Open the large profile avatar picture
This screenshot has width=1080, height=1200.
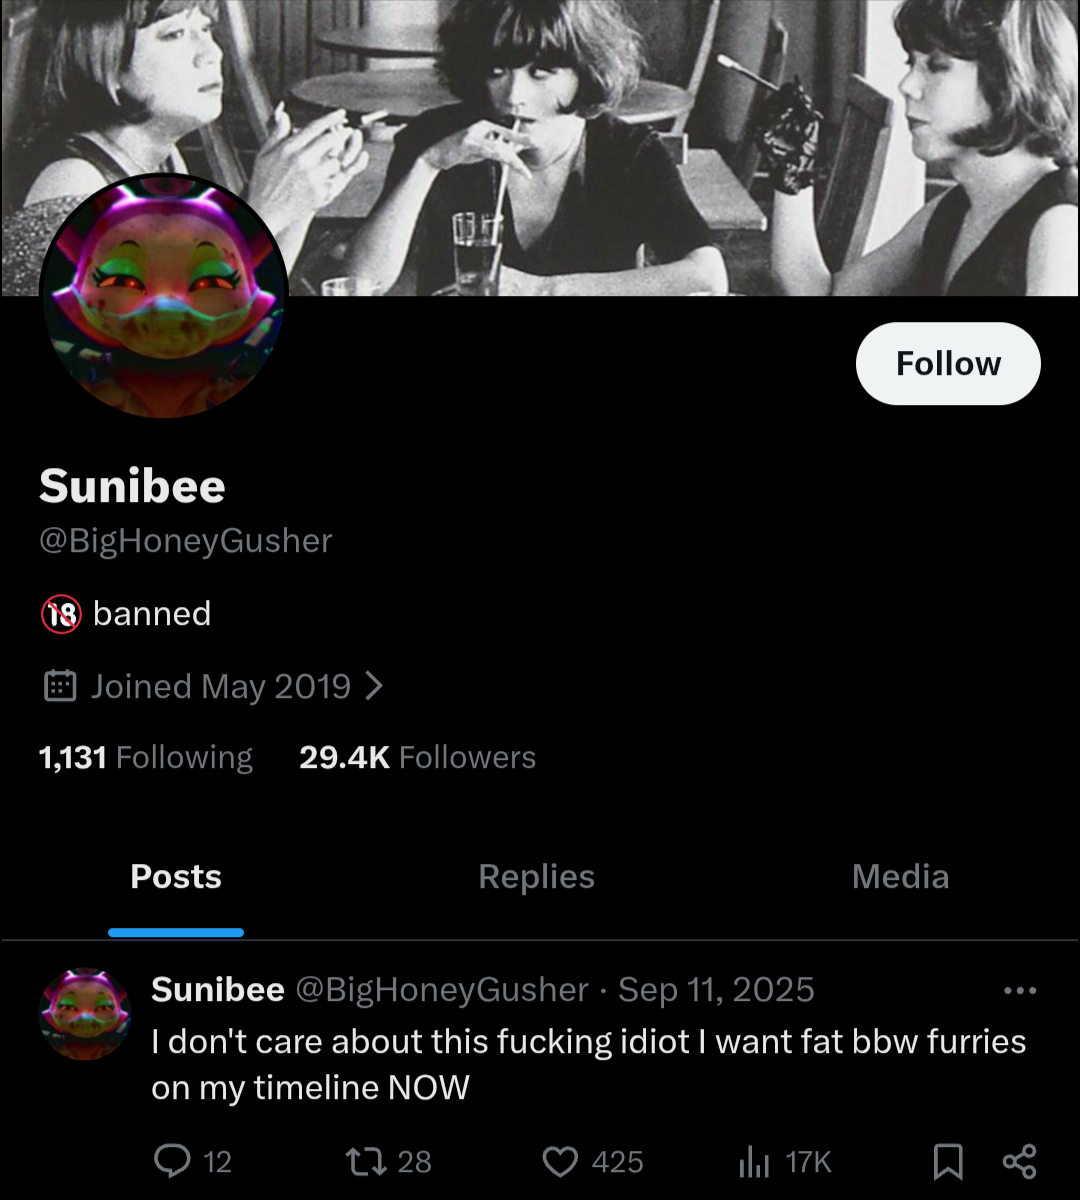point(164,296)
